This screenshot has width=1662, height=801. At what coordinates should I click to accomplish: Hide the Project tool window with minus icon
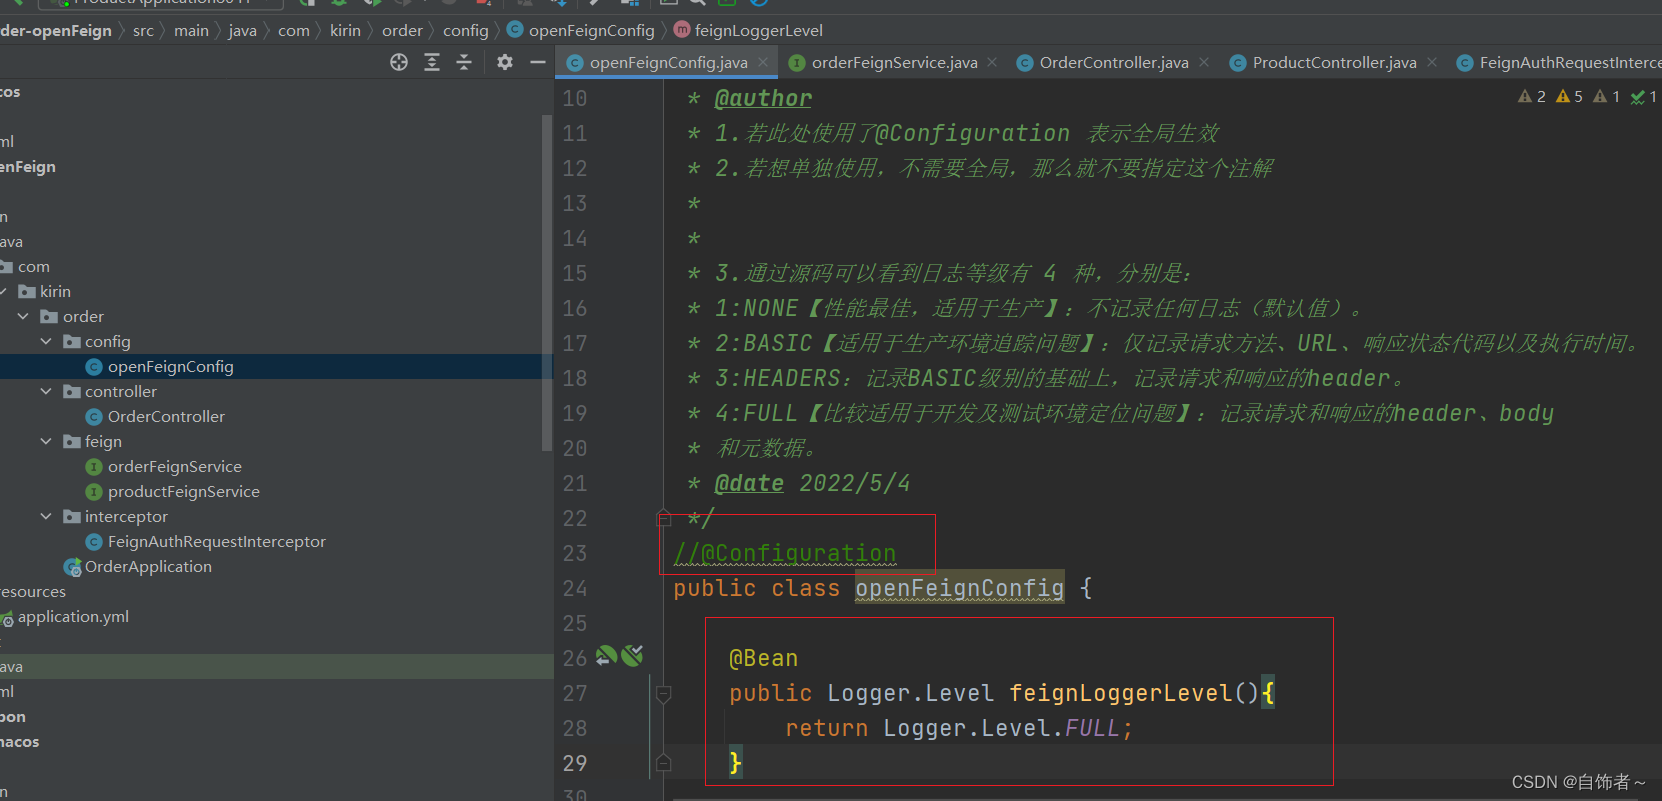coord(538,62)
